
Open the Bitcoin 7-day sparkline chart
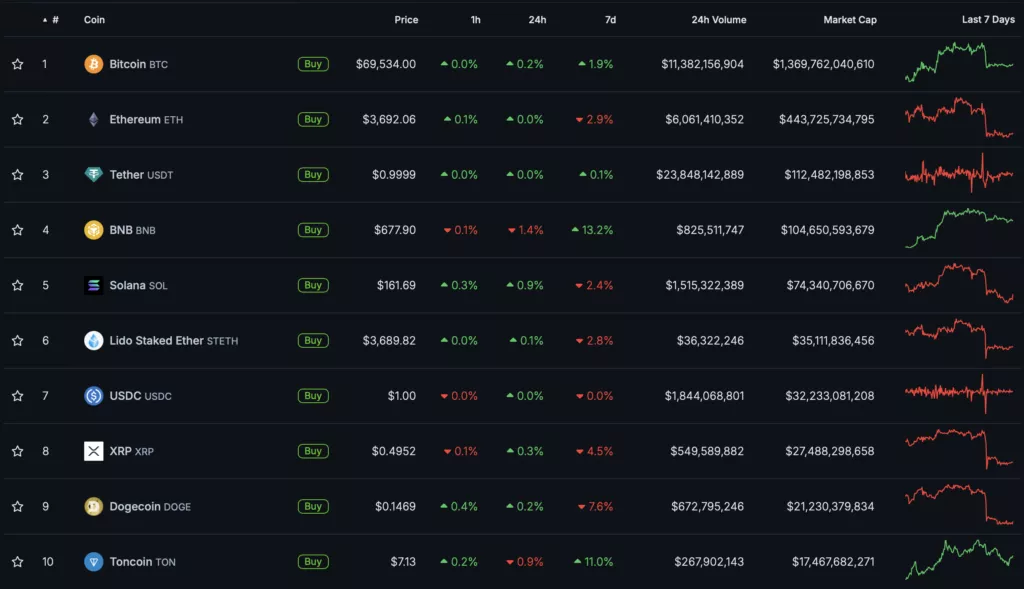pyautogui.click(x=959, y=62)
